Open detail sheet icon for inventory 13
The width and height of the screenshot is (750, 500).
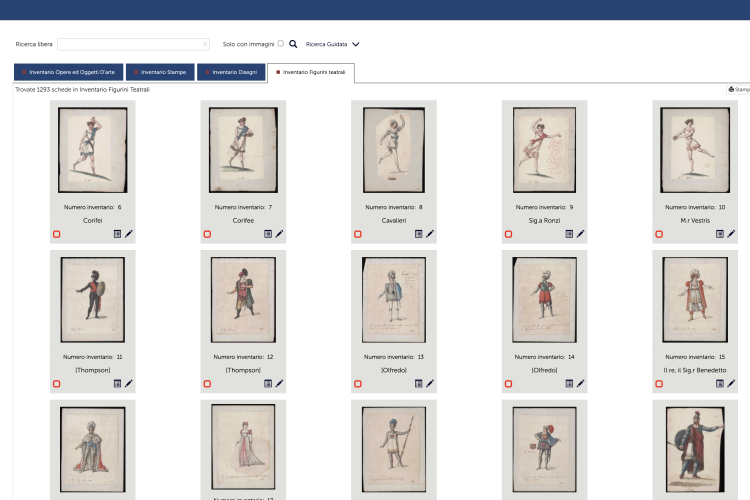419,384
